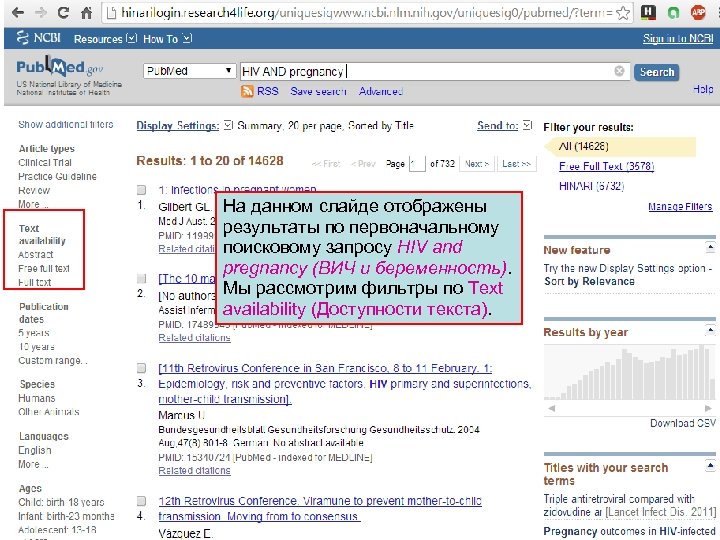Go to browser home icon
This screenshot has height=540, width=720.
tap(86, 13)
